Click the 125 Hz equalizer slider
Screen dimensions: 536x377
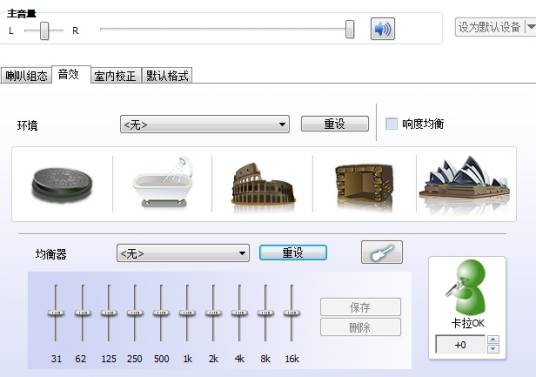tap(109, 313)
